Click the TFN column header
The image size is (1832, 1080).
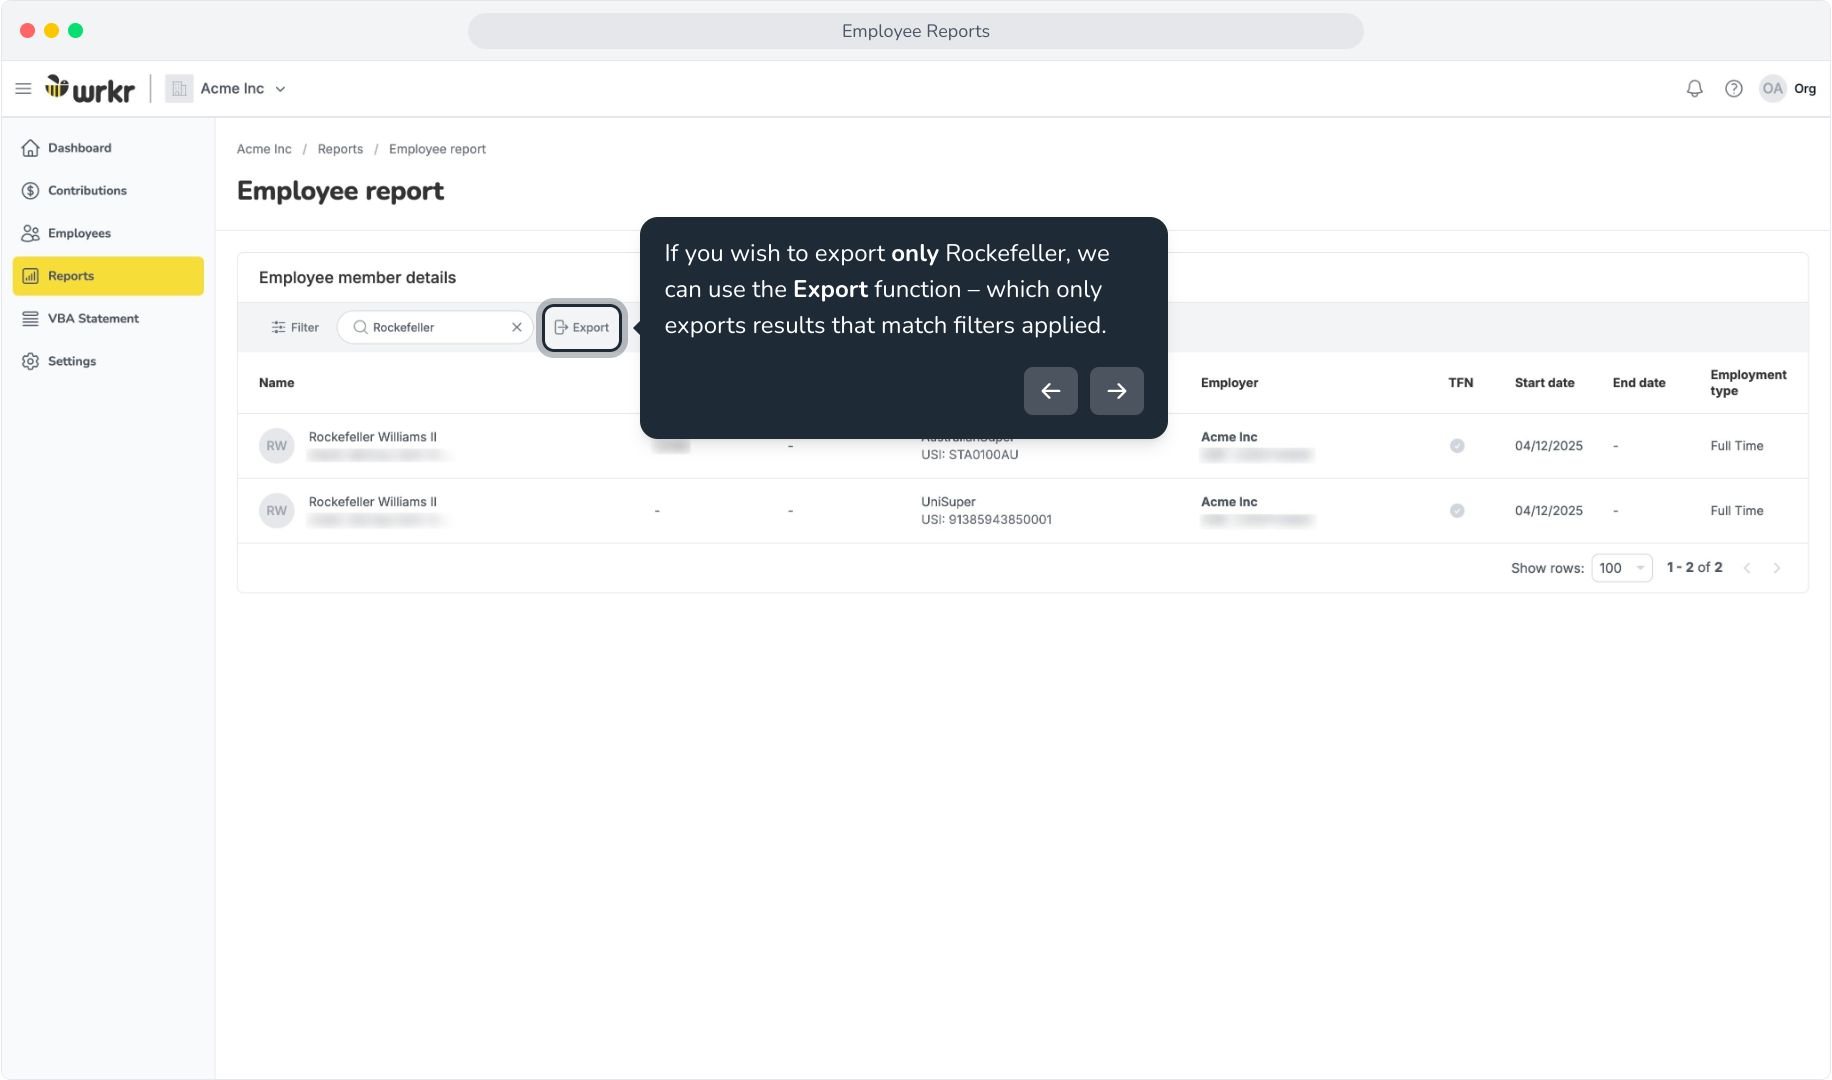(1461, 383)
